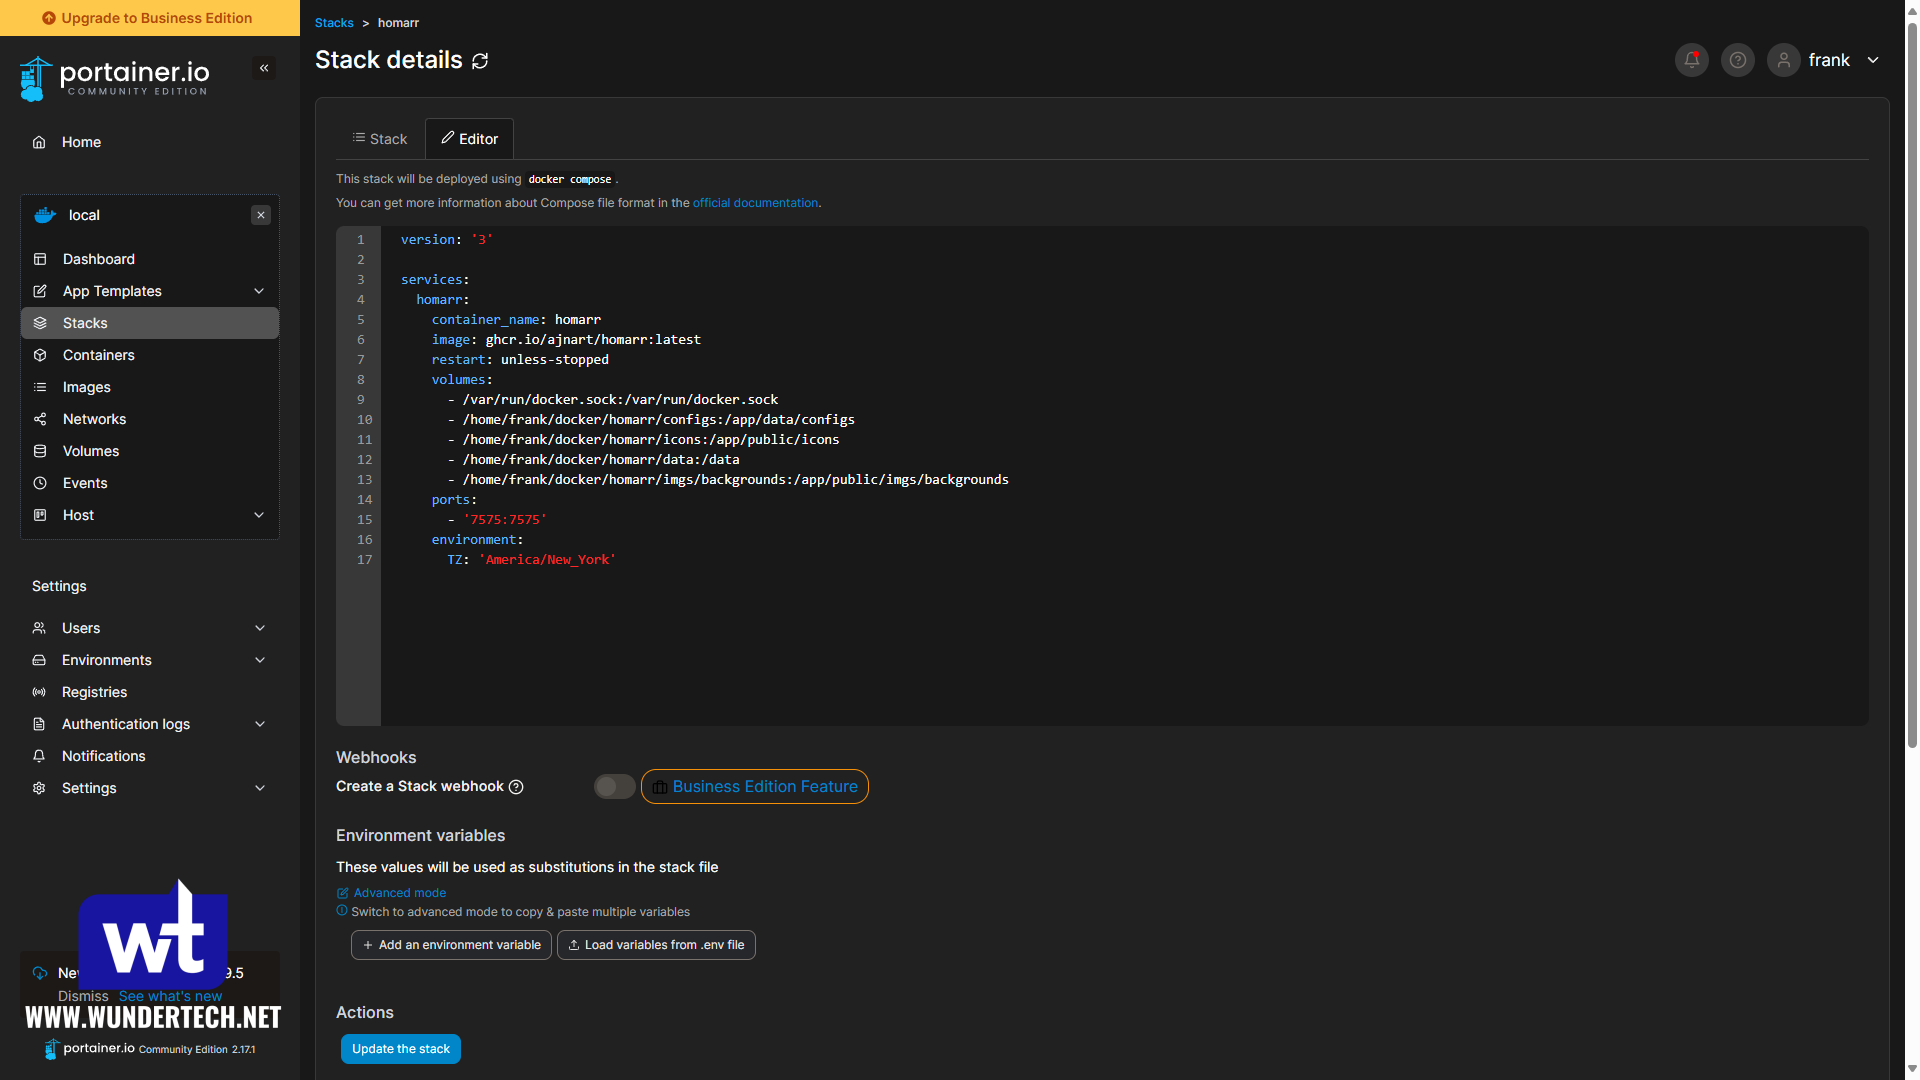Click the Images icon in sidebar
The image size is (1920, 1080).
(x=41, y=386)
